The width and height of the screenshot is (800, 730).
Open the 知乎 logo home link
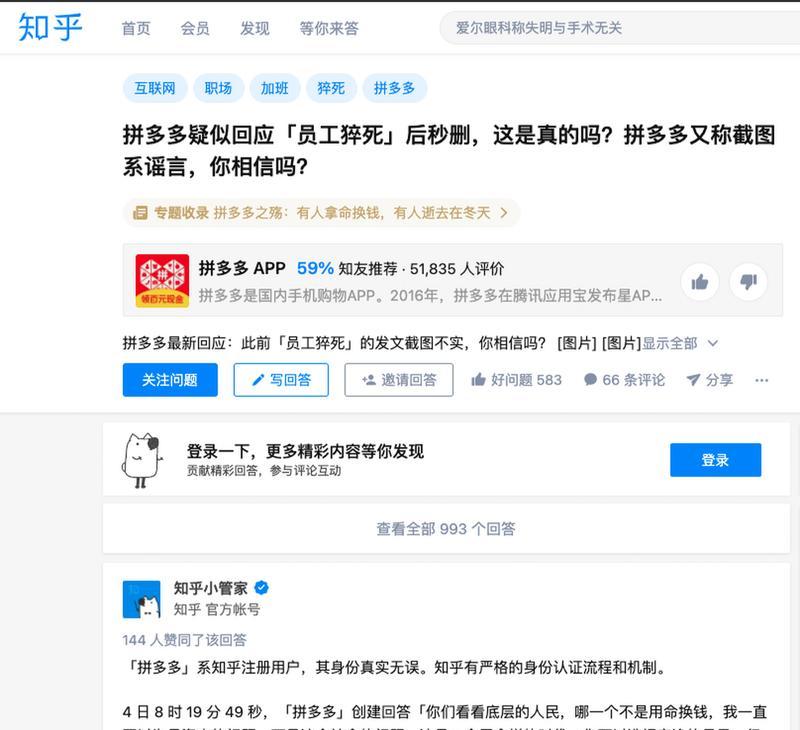coord(50,27)
